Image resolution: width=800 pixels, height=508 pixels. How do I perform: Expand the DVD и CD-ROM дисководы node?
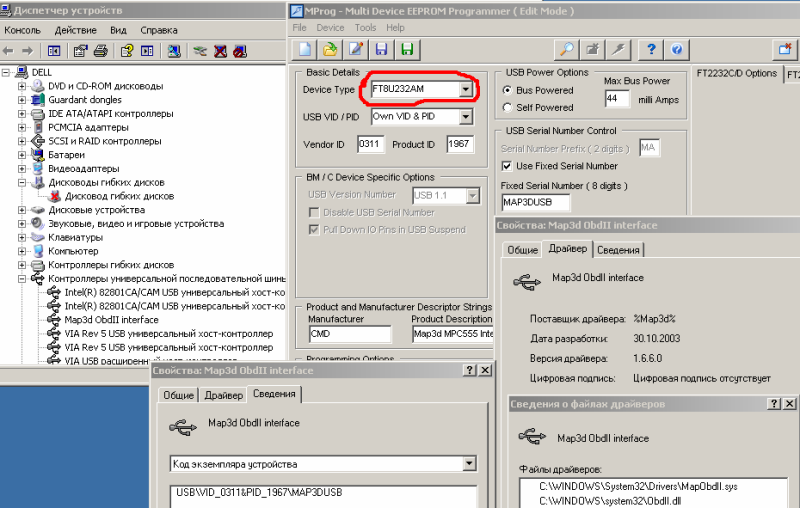pos(22,86)
